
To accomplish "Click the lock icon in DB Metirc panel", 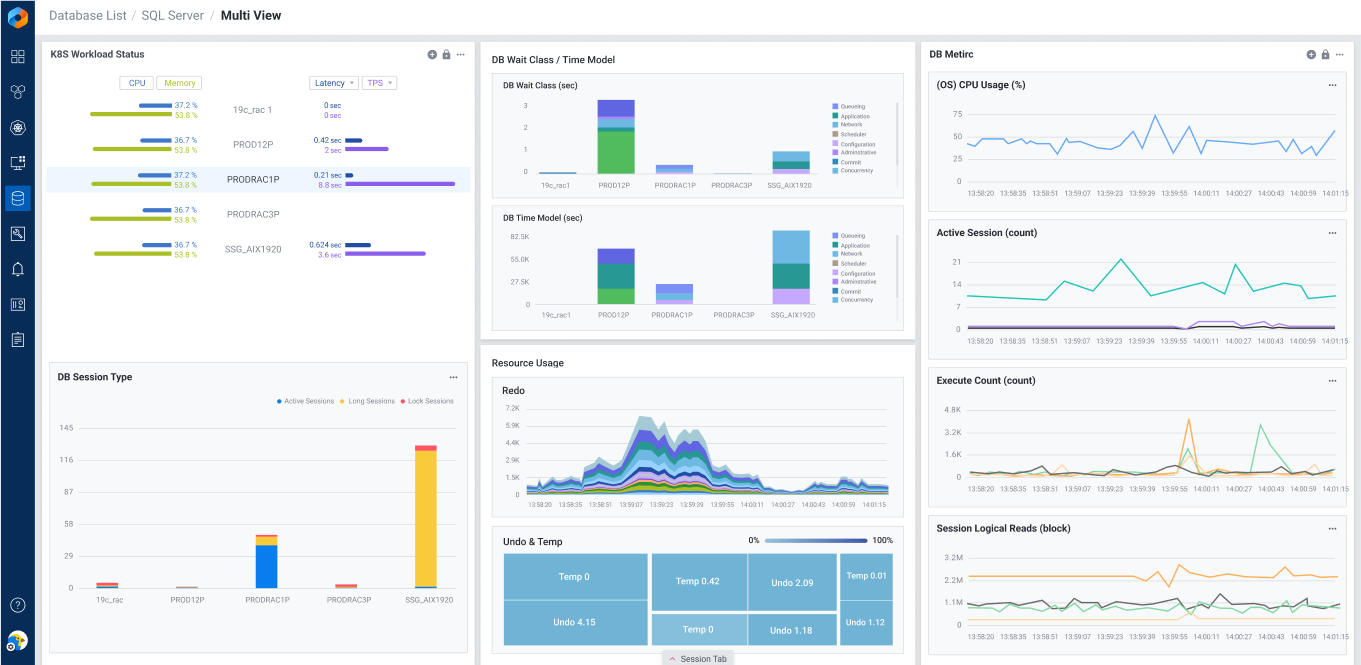I will tap(1325, 54).
